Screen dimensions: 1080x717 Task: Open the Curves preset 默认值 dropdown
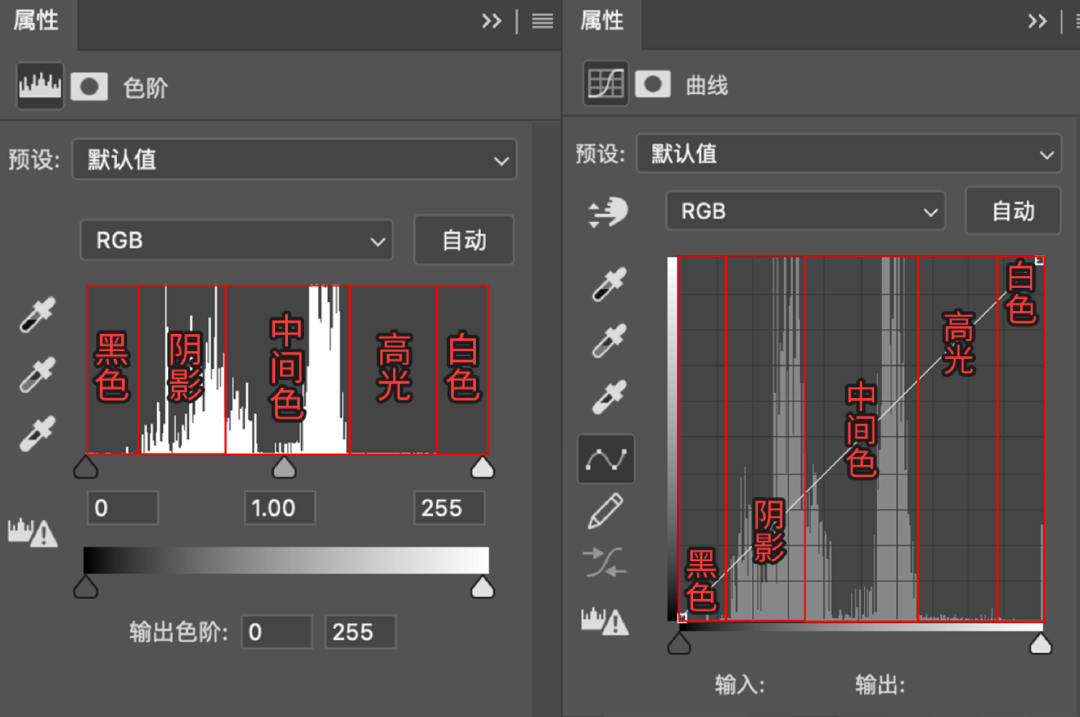pyautogui.click(x=849, y=153)
